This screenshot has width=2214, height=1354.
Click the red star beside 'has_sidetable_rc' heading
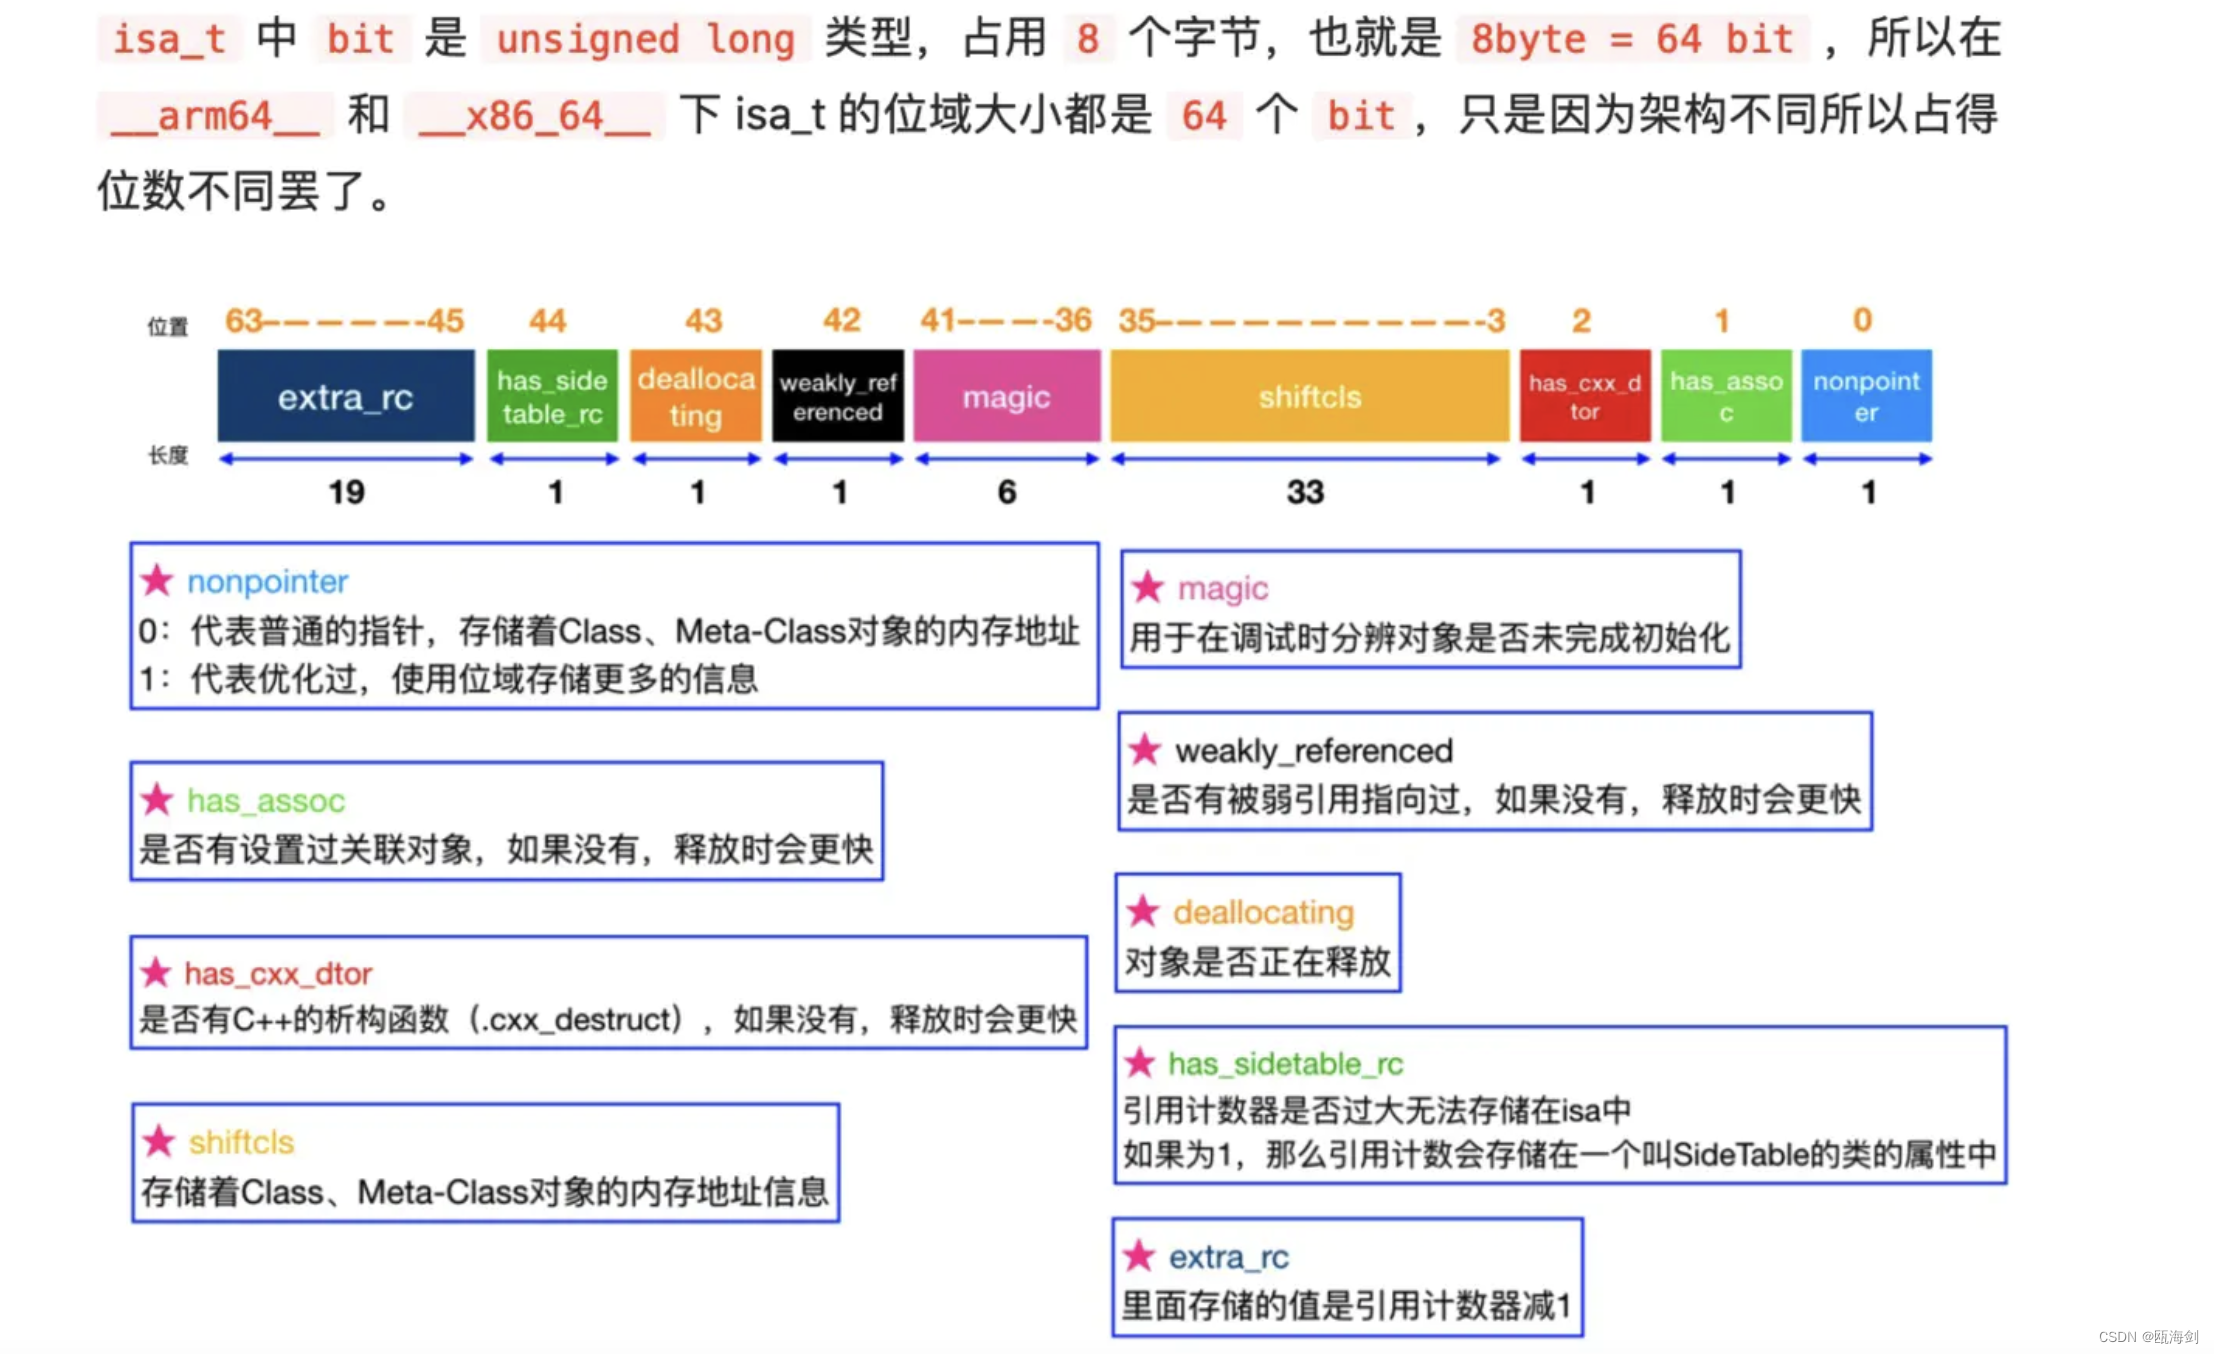coord(1140,1062)
